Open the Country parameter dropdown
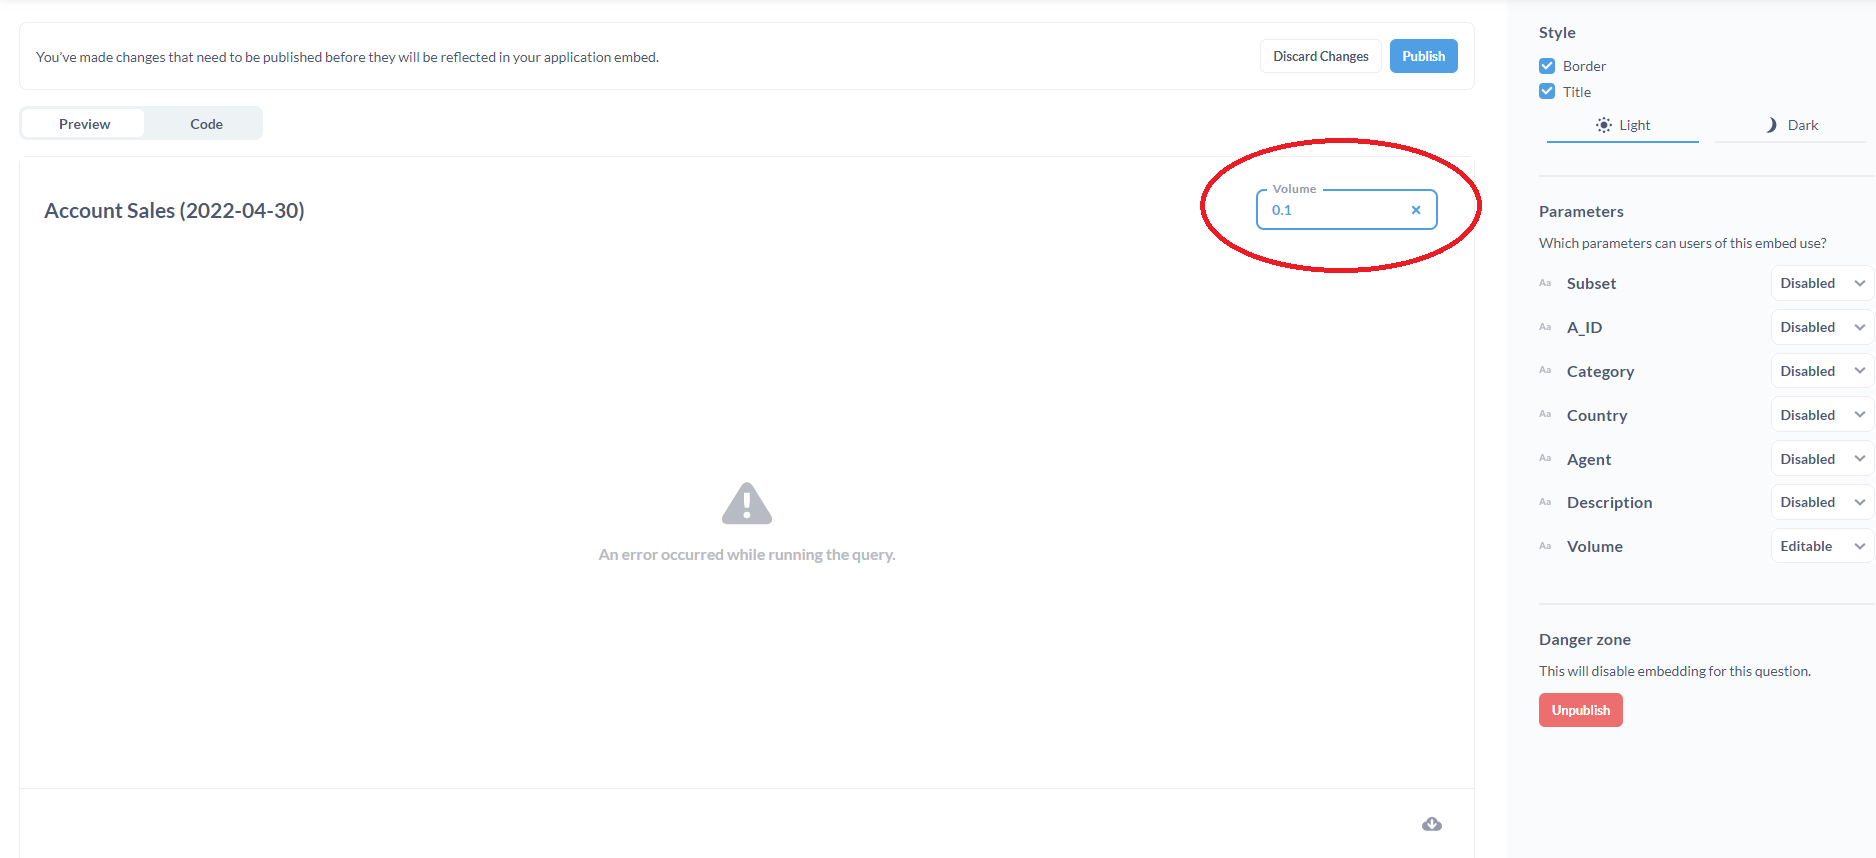Screen dimensions: 1876x858 (x=1822, y=415)
